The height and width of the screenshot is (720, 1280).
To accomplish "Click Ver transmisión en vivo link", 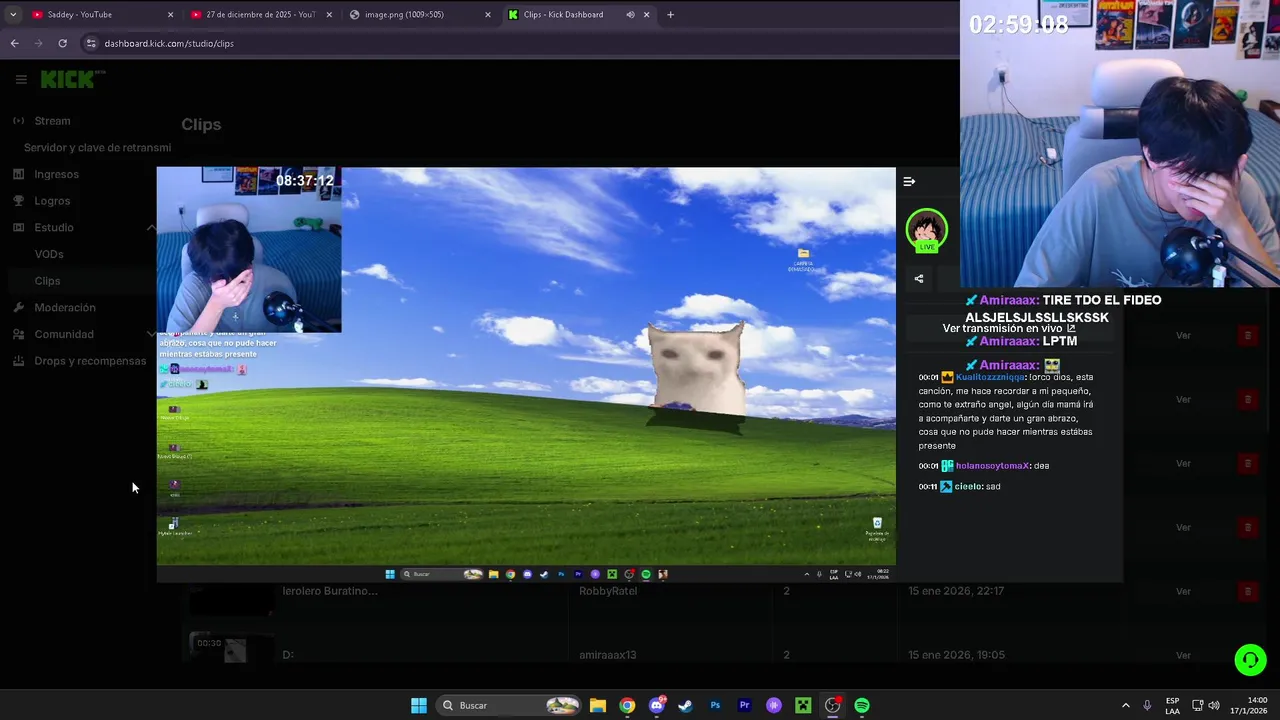I will click(1009, 328).
